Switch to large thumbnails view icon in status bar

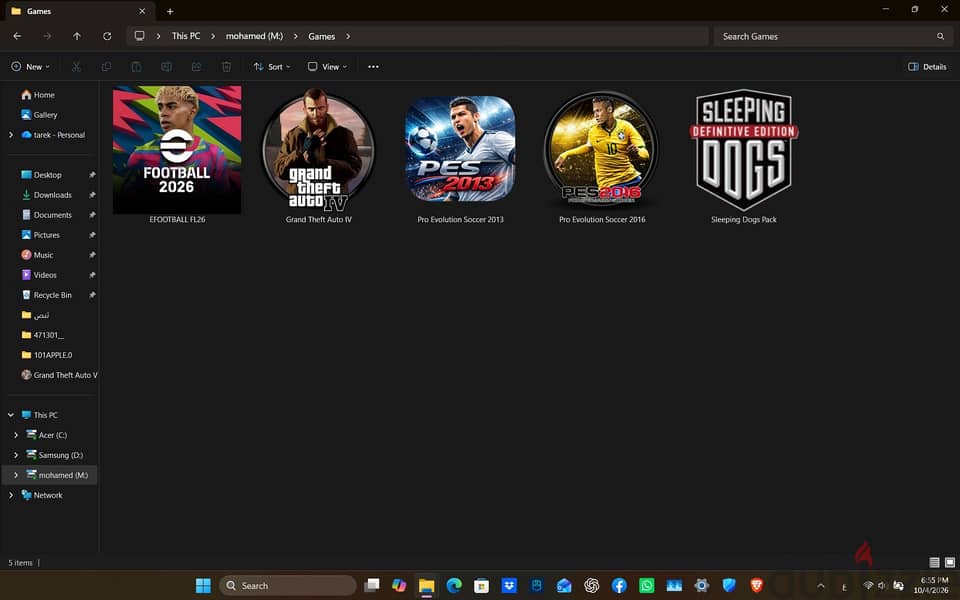950,562
